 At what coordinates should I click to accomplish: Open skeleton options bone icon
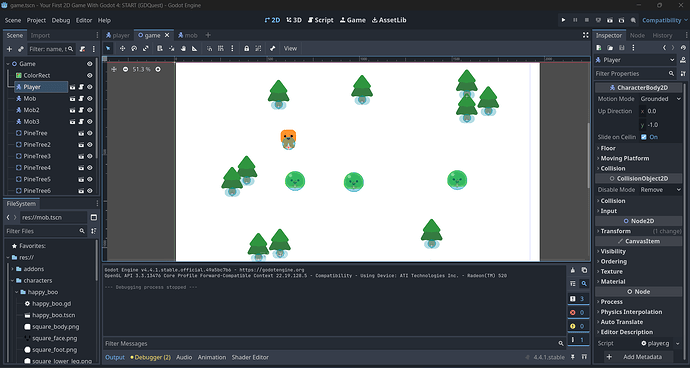(x=272, y=48)
